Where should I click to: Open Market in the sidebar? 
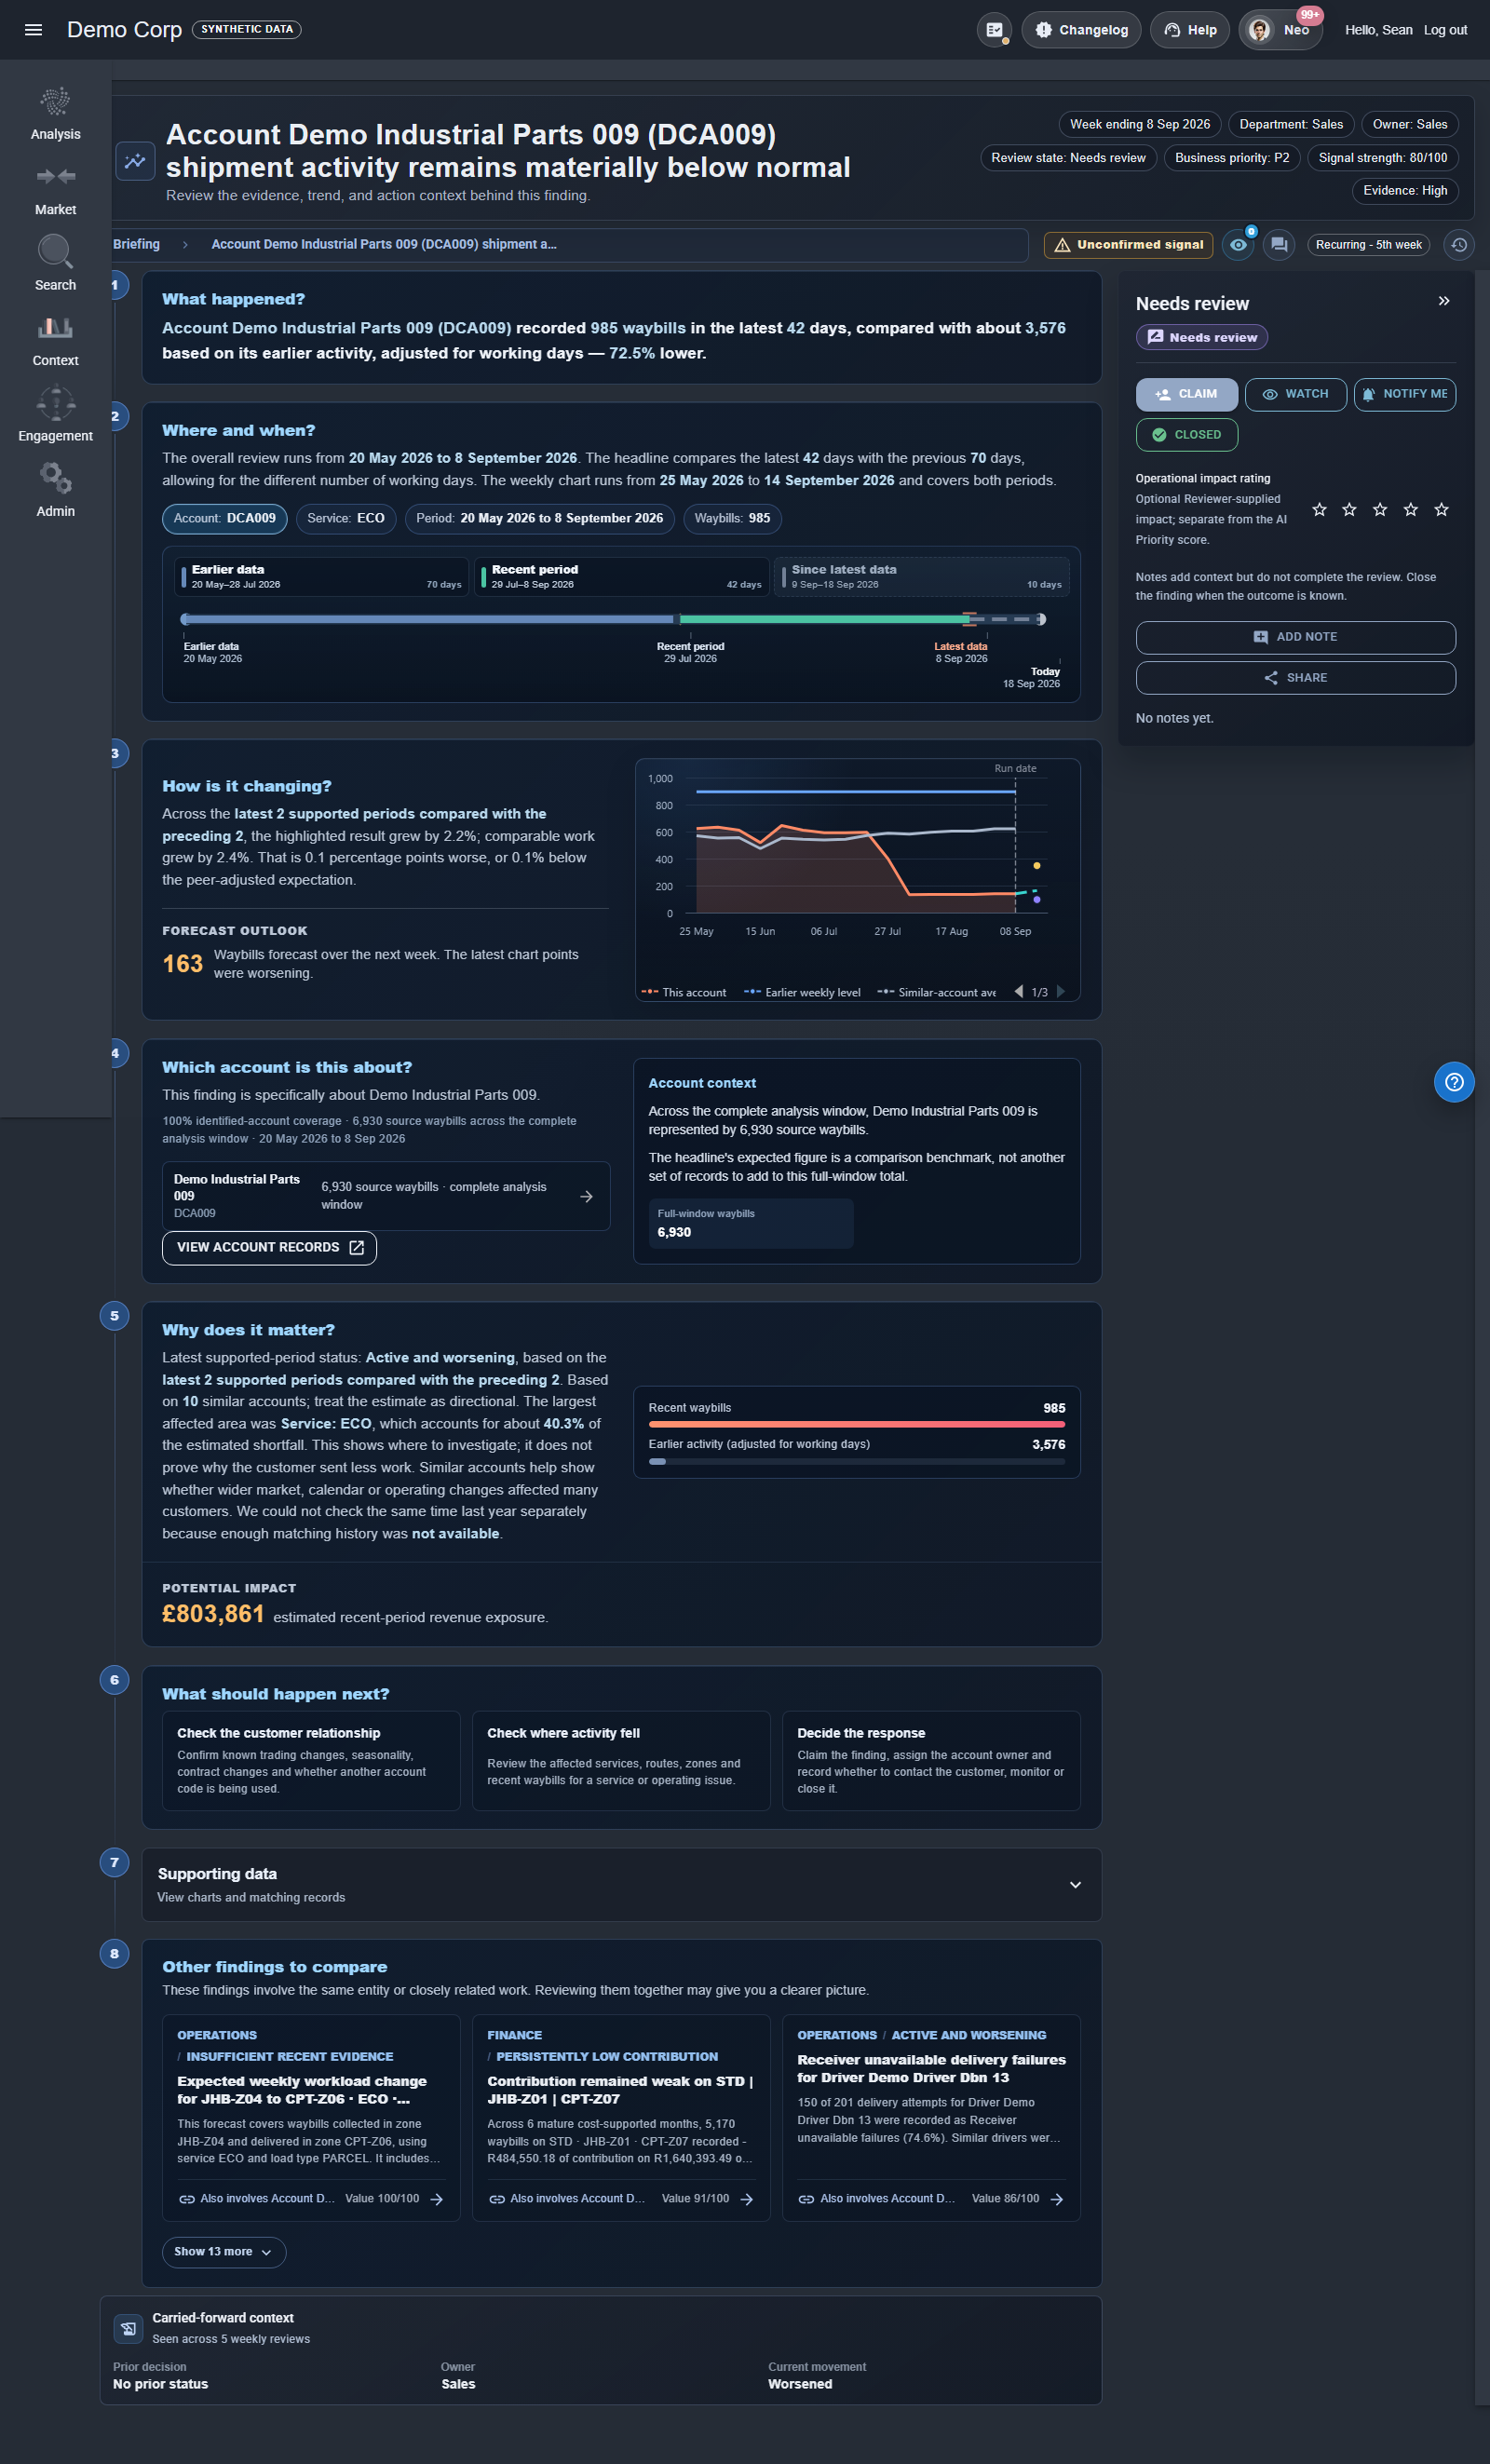(55, 190)
